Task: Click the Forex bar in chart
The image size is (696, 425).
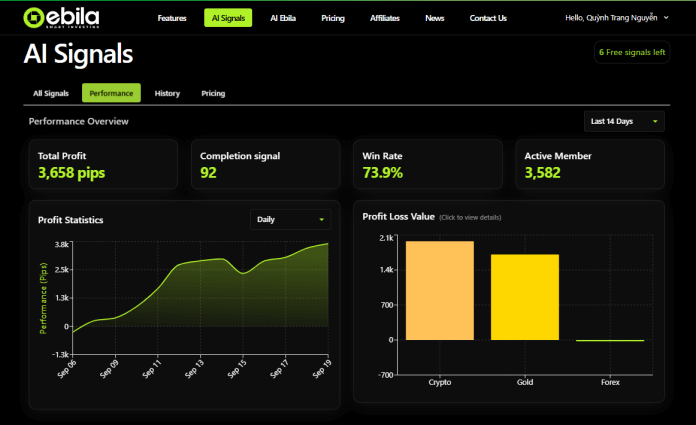Action: point(610,340)
